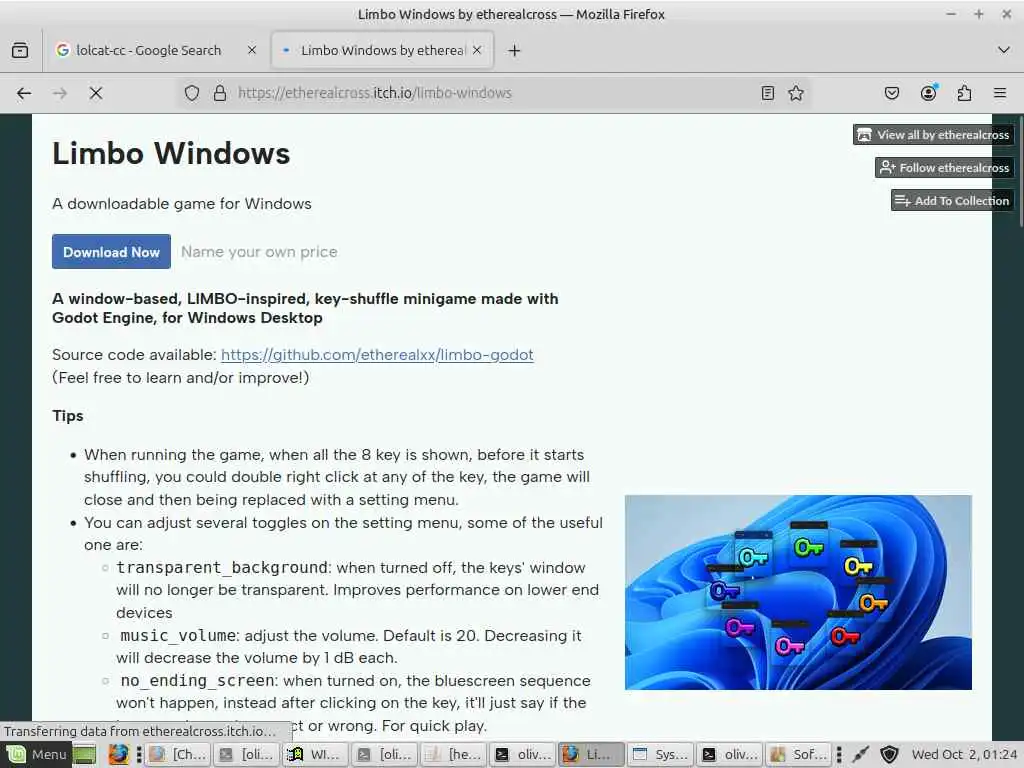Switch to the 'Sof...' taskbar window
Screen dimensions: 1024x768
[x=799, y=754]
